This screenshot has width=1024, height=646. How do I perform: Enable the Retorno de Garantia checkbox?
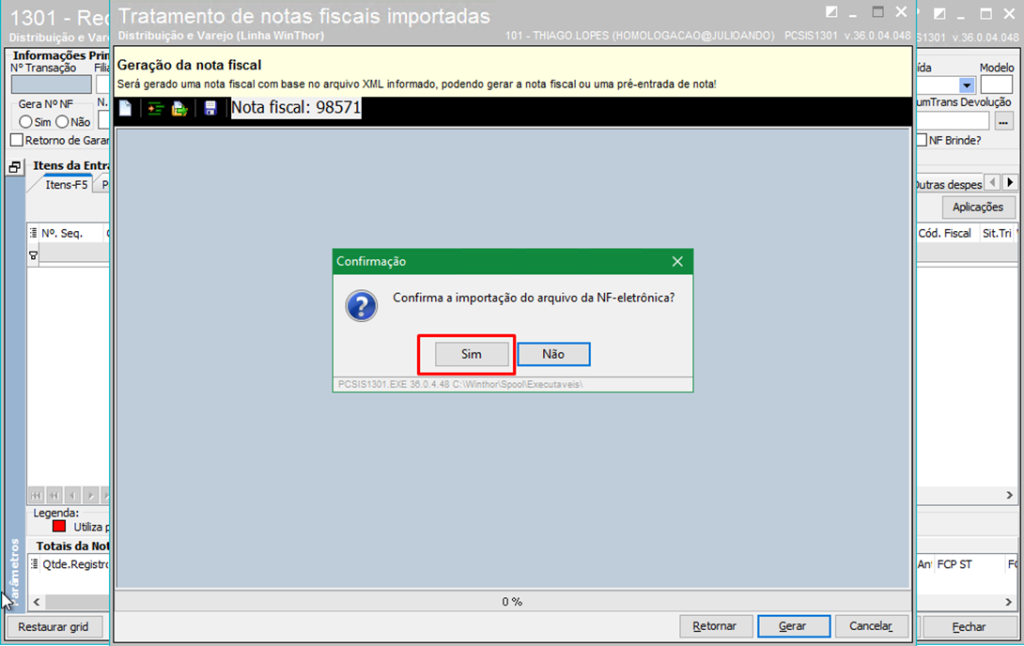coord(16,141)
